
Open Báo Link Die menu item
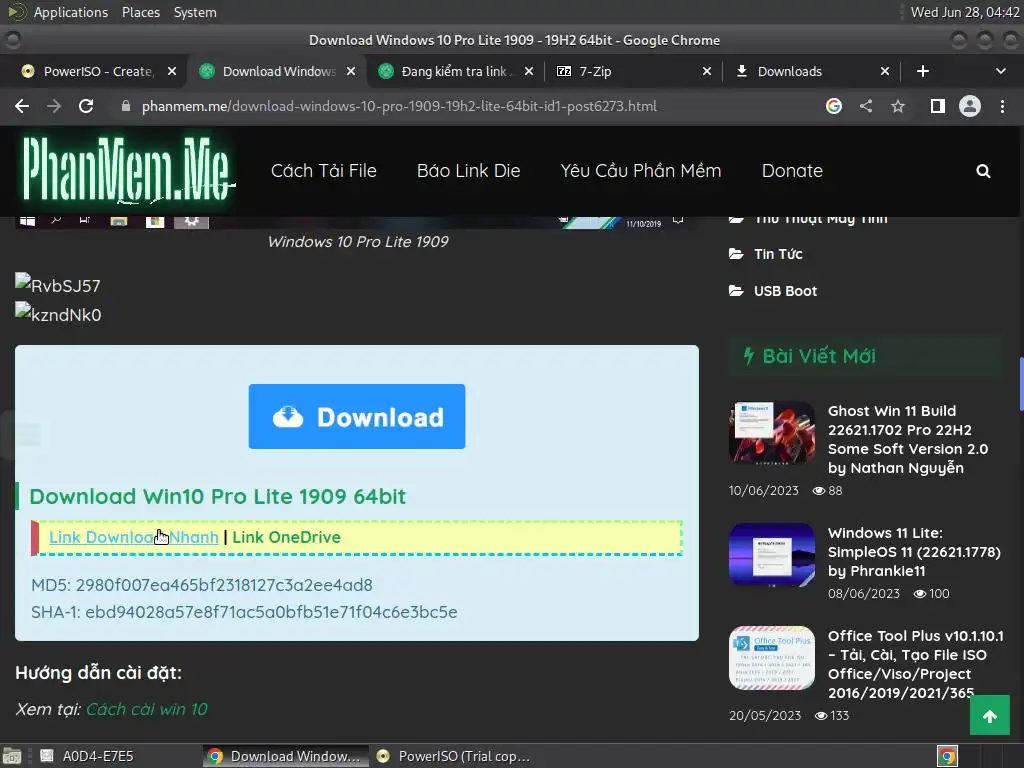(x=468, y=170)
